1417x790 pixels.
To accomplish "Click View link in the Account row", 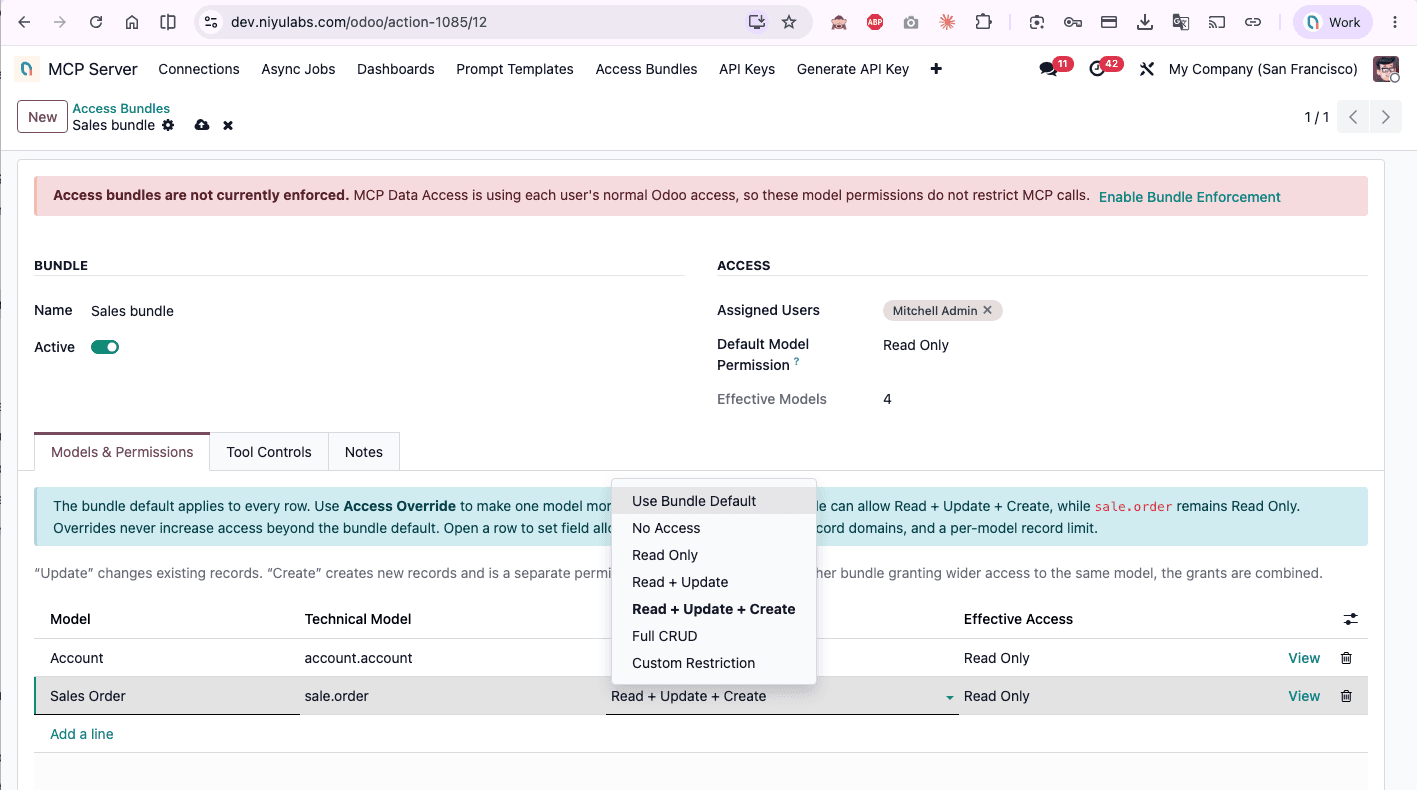I will (x=1304, y=658).
